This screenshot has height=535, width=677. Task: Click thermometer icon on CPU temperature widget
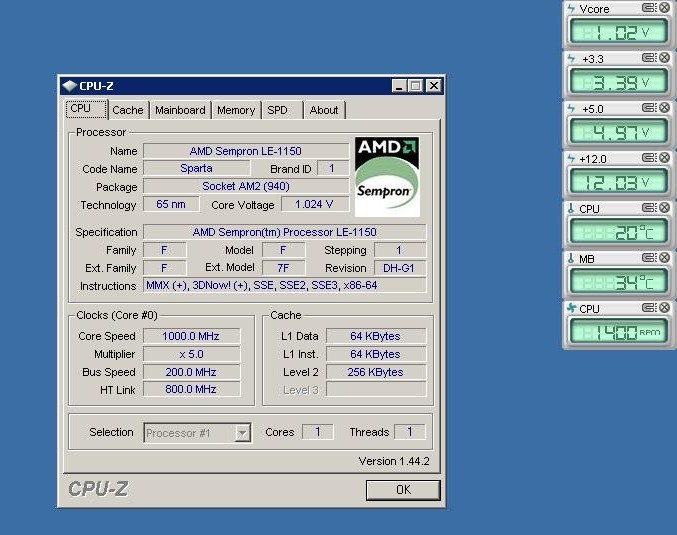tap(571, 209)
